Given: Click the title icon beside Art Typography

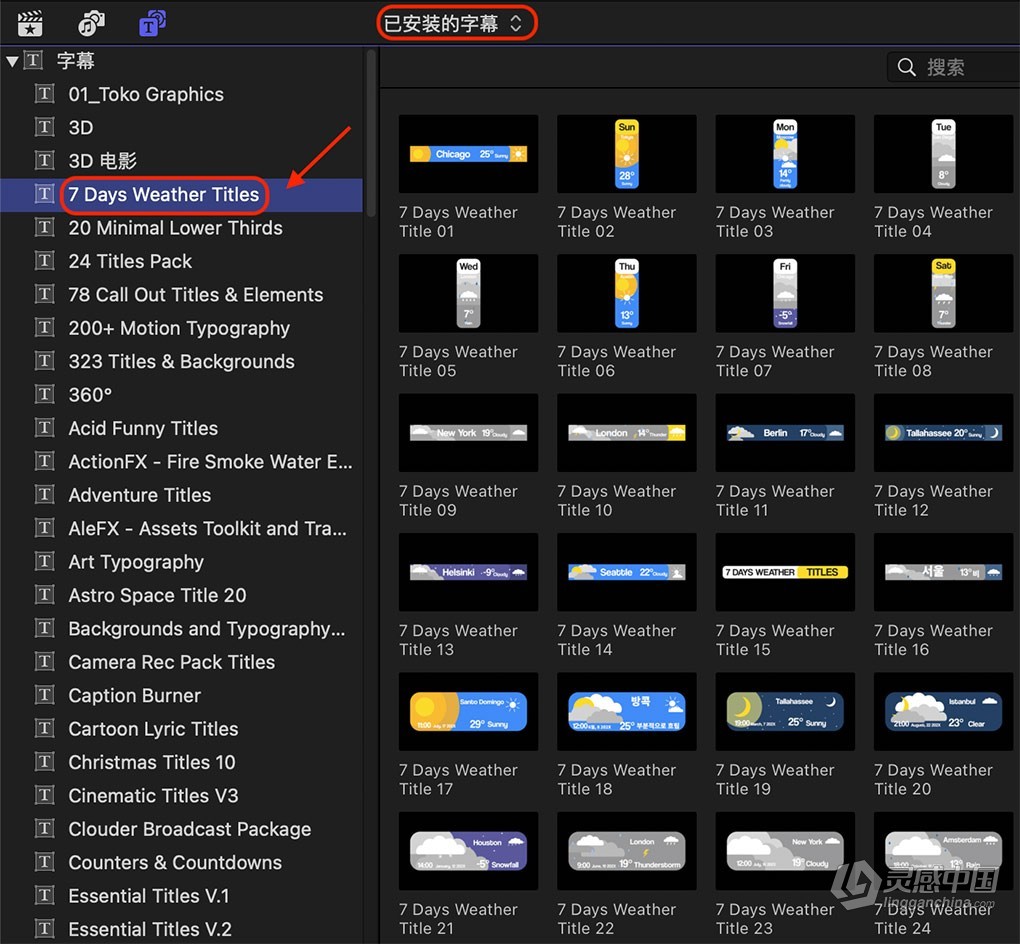Looking at the screenshot, I should pyautogui.click(x=44, y=561).
